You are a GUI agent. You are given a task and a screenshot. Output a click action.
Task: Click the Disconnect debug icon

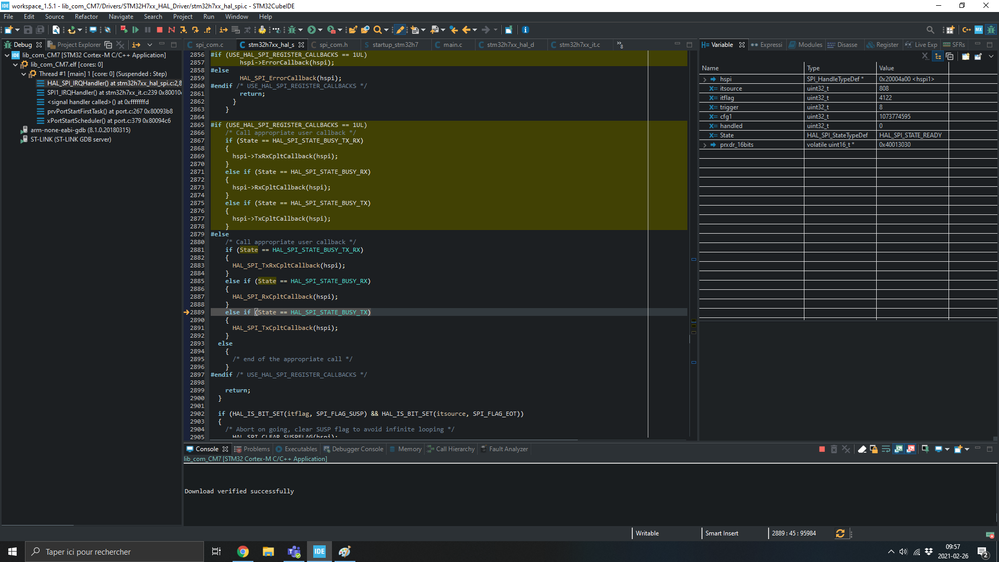click(171, 30)
